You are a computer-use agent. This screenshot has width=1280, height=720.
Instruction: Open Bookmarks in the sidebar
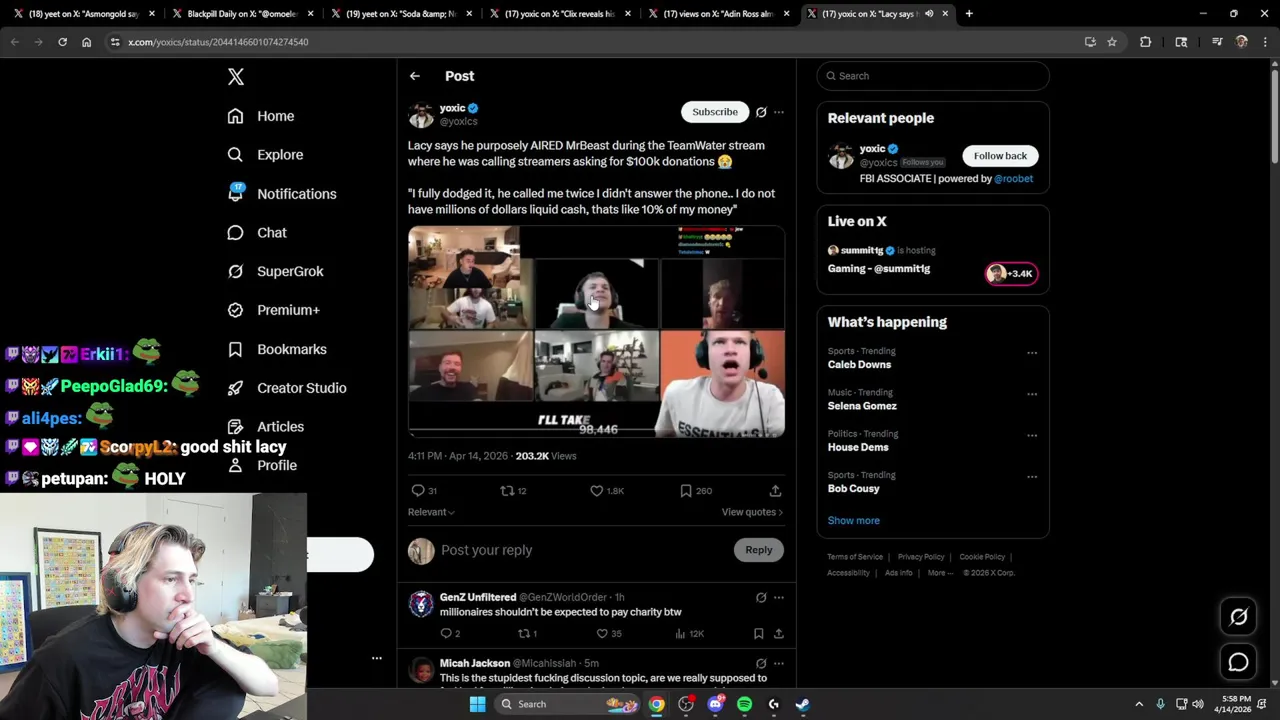[x=277, y=349]
